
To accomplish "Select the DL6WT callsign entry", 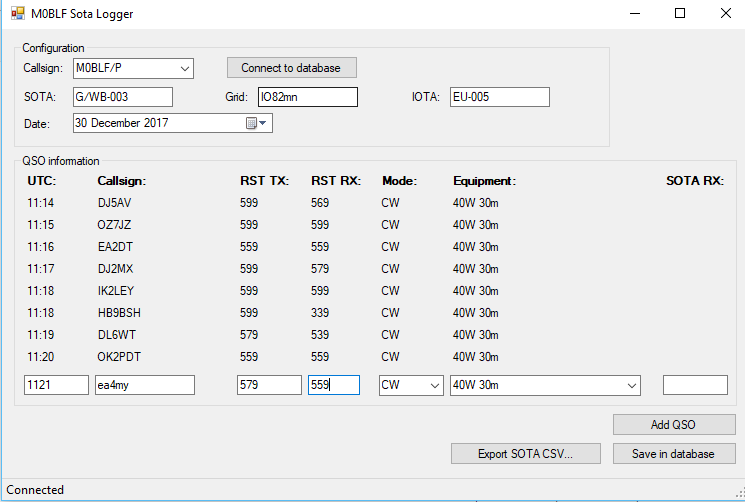I will point(116,335).
